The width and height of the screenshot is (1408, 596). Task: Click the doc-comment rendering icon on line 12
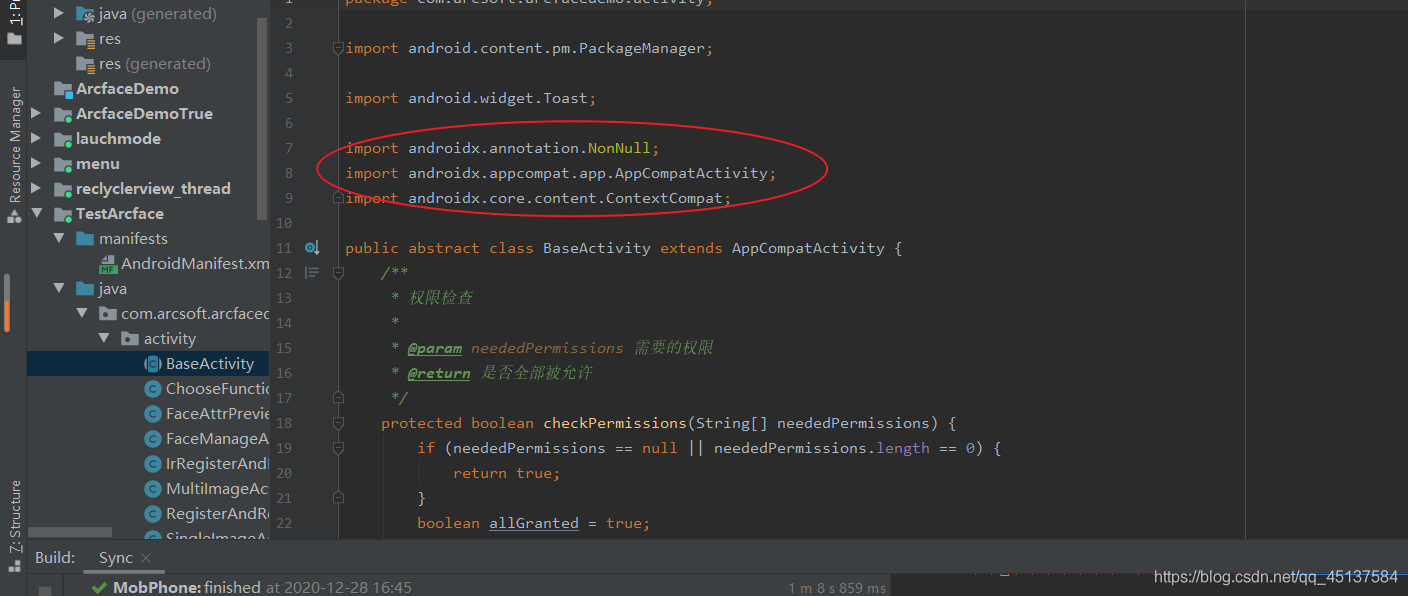pos(312,273)
